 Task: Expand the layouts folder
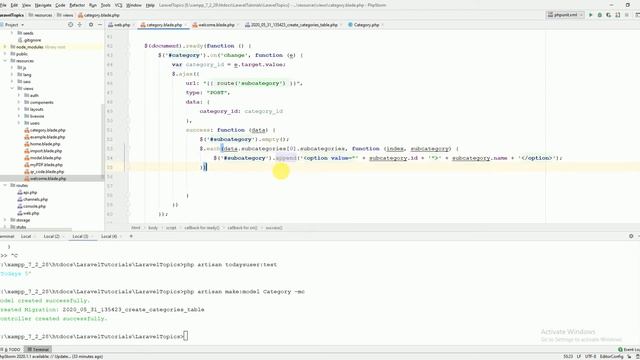click(19, 109)
